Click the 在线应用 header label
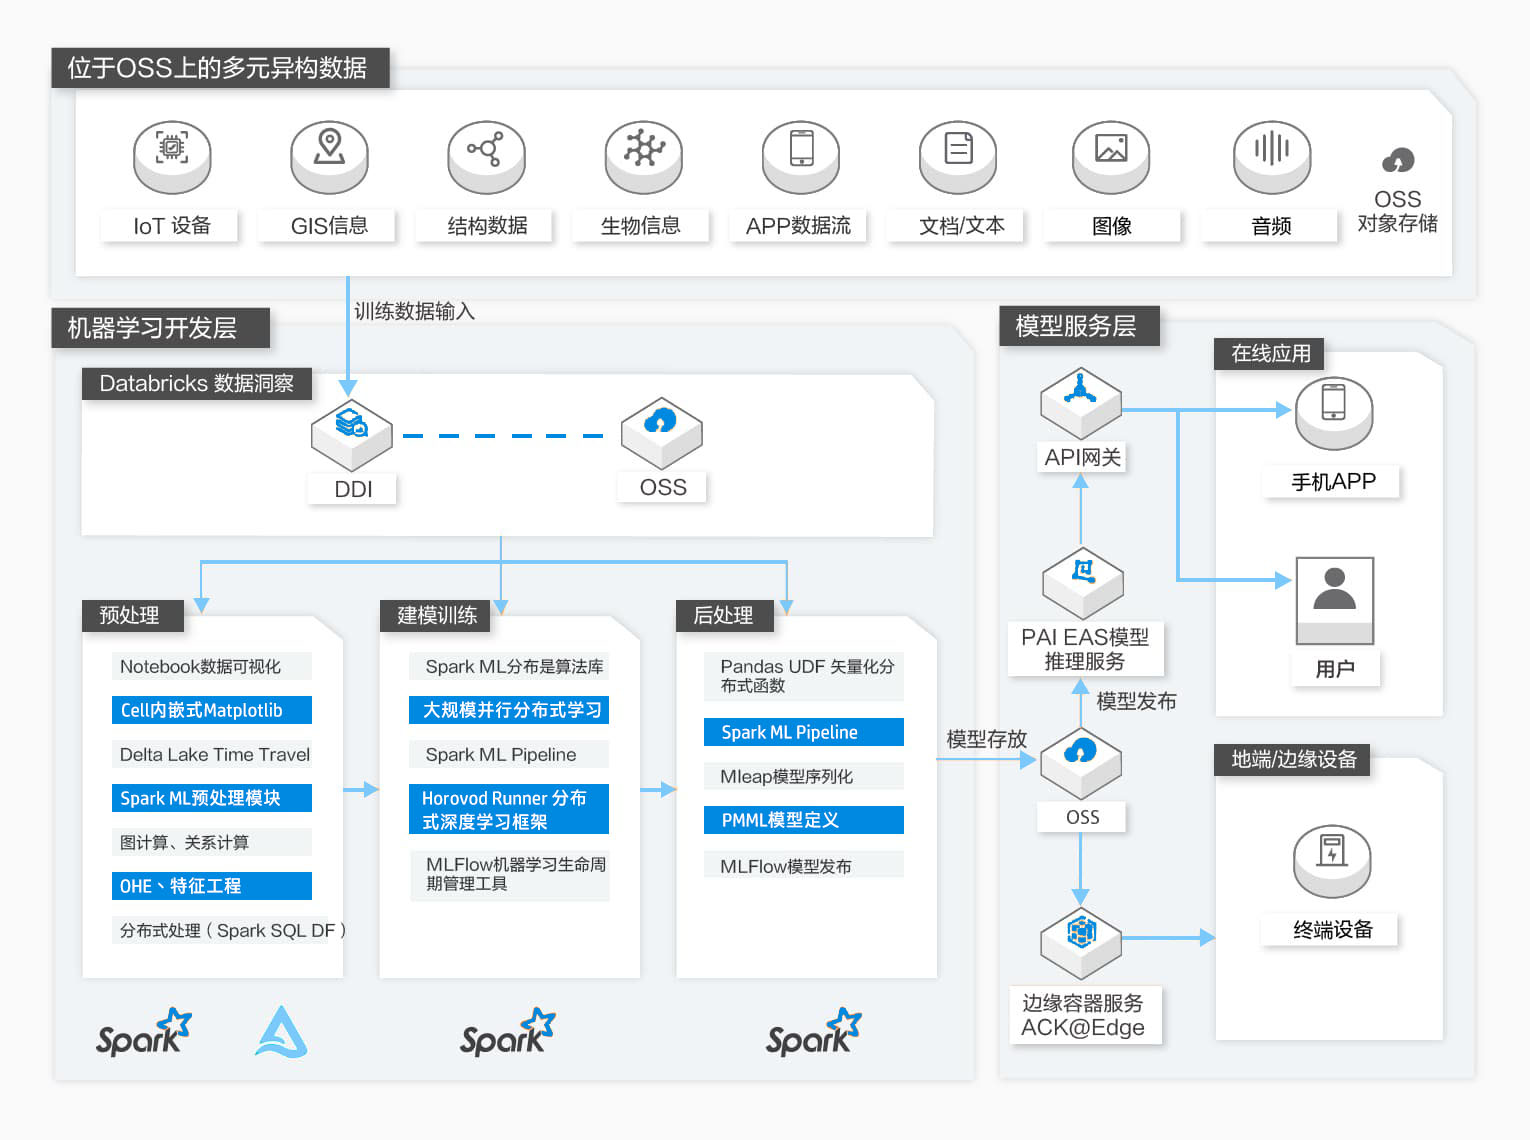 [x=1270, y=354]
